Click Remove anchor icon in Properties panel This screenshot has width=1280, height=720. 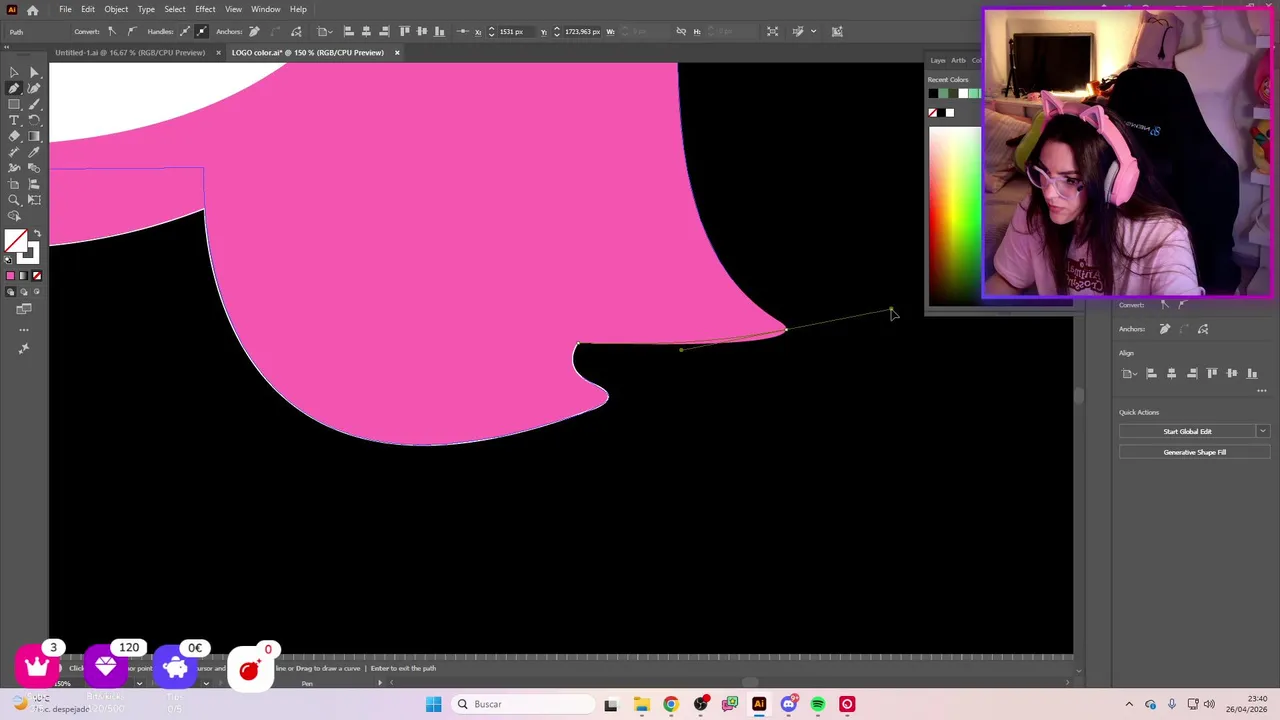[1165, 329]
